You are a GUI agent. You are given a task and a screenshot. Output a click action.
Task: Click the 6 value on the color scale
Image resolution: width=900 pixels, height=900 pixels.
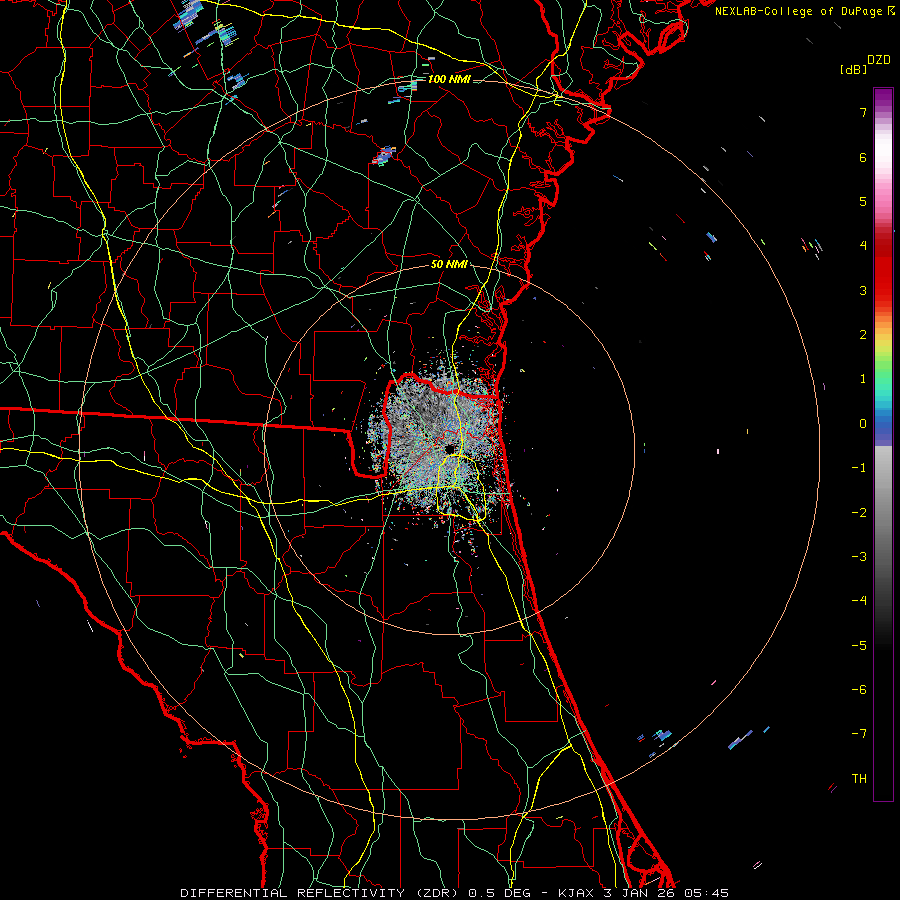click(x=863, y=157)
